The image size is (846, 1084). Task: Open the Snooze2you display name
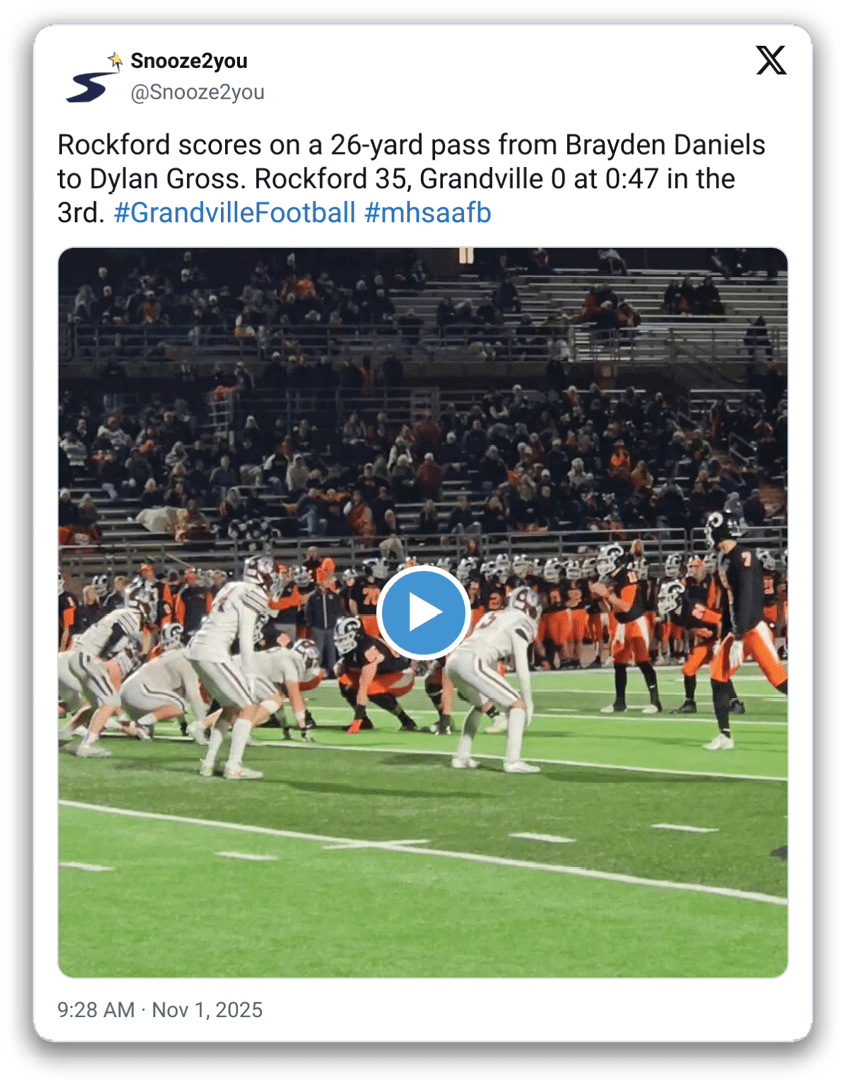[189, 61]
